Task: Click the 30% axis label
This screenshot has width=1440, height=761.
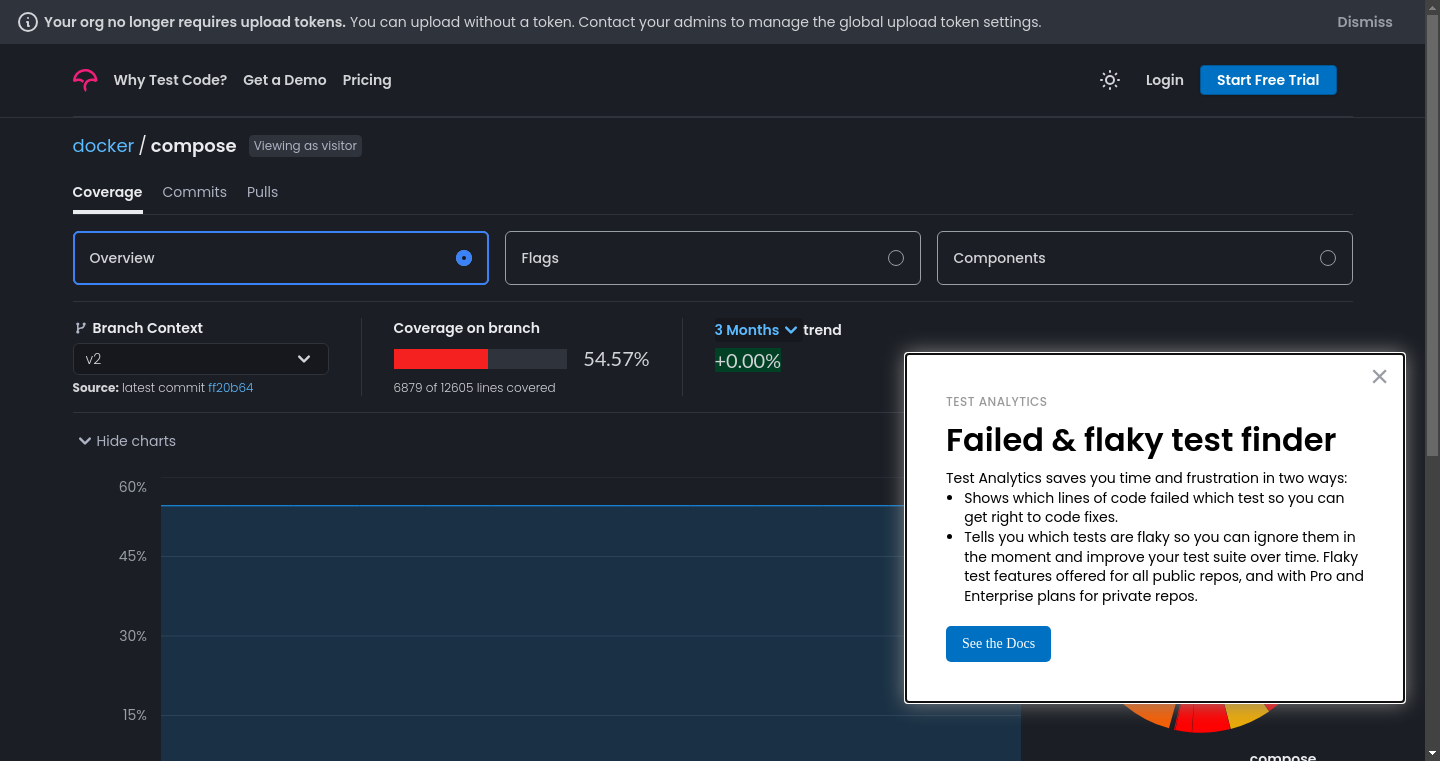Action: click(133, 636)
